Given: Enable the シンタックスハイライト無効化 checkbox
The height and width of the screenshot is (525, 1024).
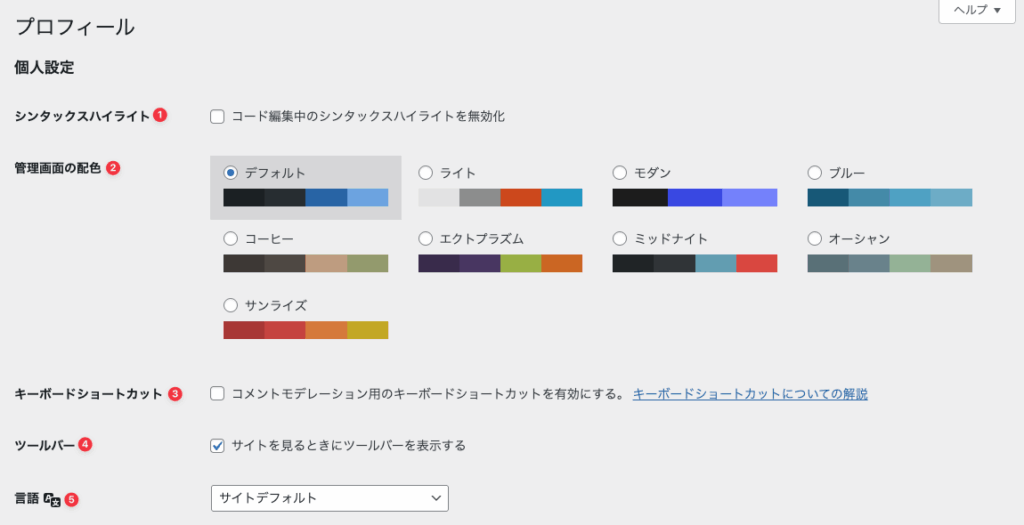Looking at the screenshot, I should tap(217, 116).
